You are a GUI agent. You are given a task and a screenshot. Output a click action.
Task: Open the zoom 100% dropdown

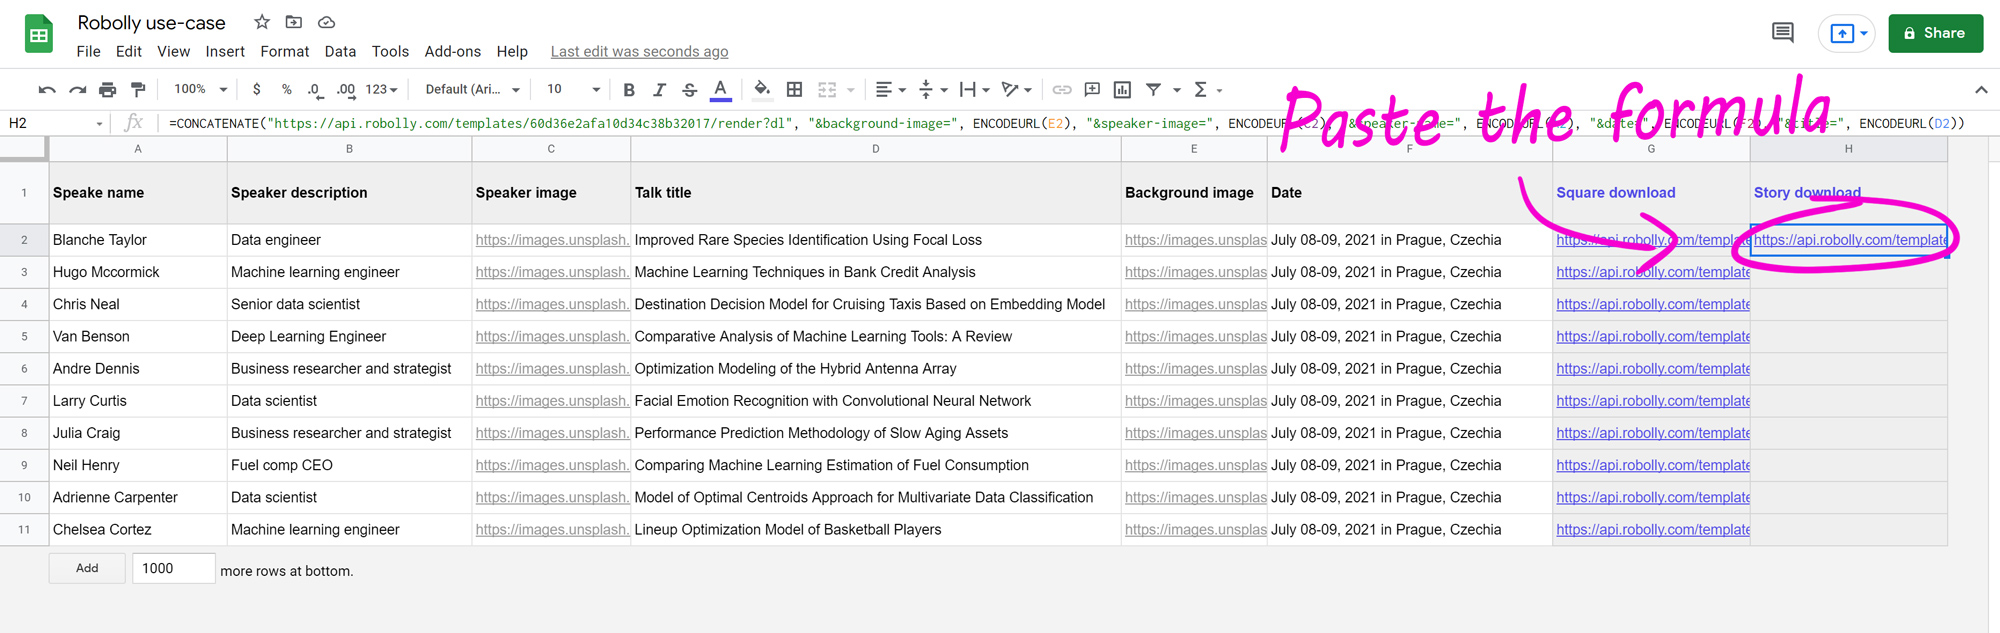[201, 90]
